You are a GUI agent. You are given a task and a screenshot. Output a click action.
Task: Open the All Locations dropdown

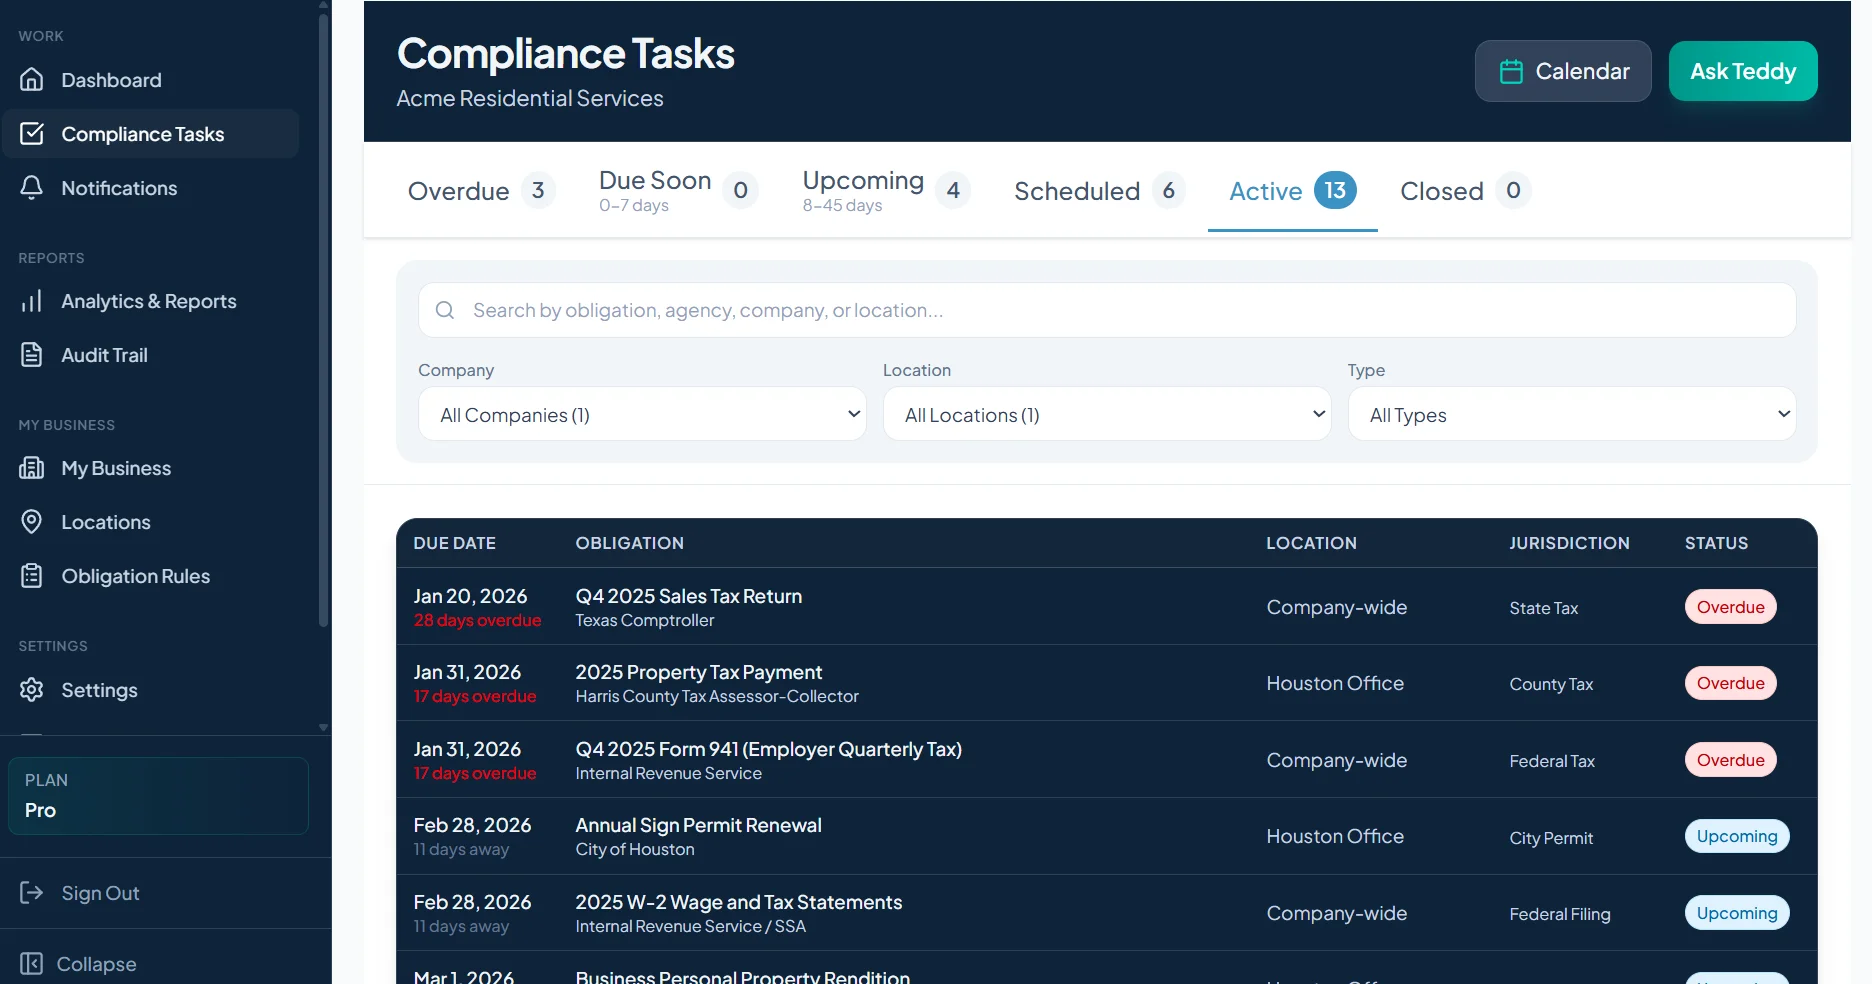(x=1107, y=414)
